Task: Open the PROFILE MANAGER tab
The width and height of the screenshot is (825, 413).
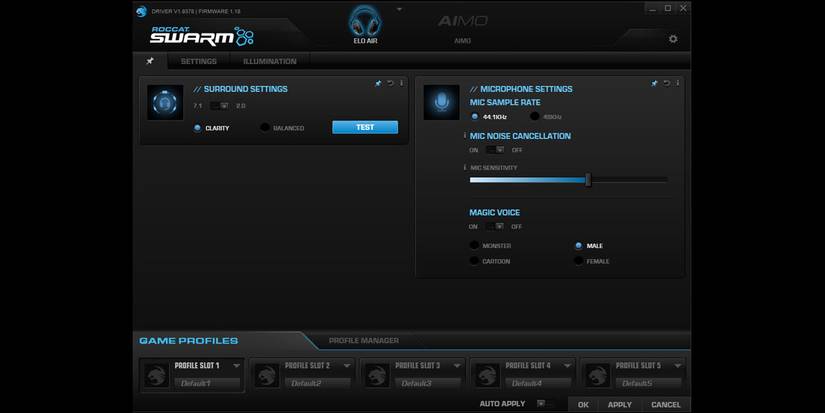Action: click(x=364, y=340)
